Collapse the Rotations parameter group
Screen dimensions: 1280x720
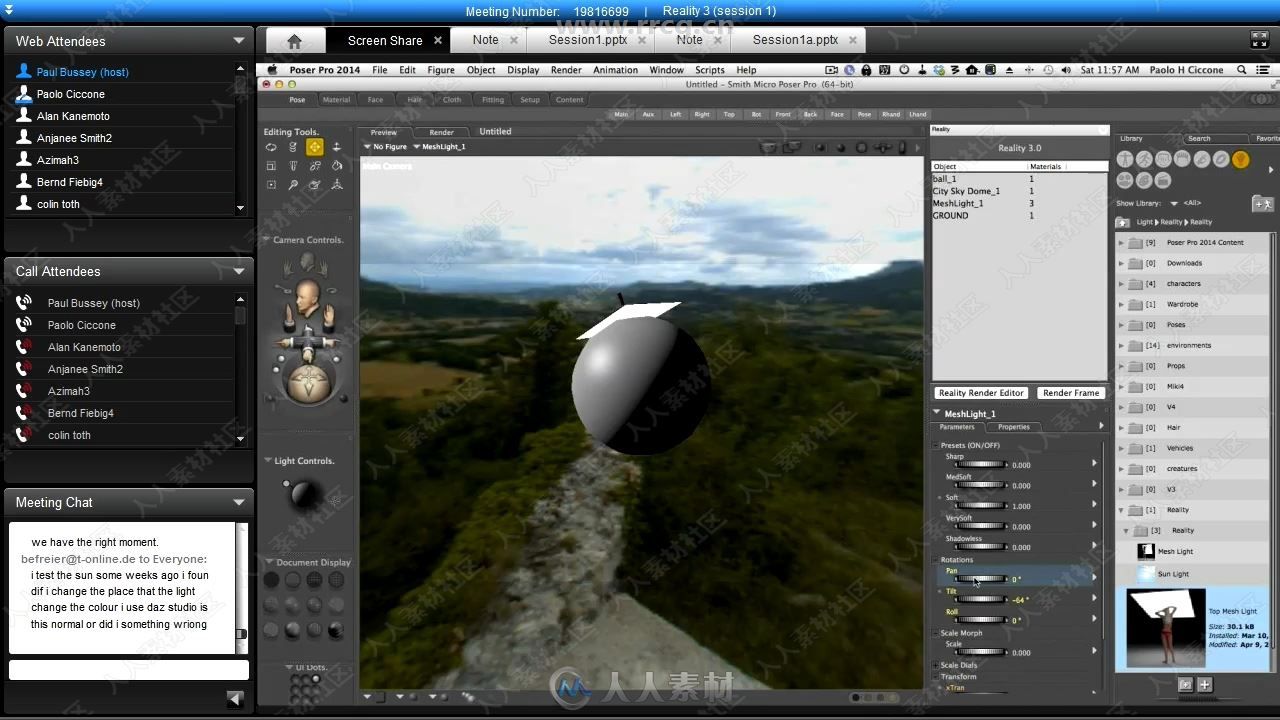937,560
